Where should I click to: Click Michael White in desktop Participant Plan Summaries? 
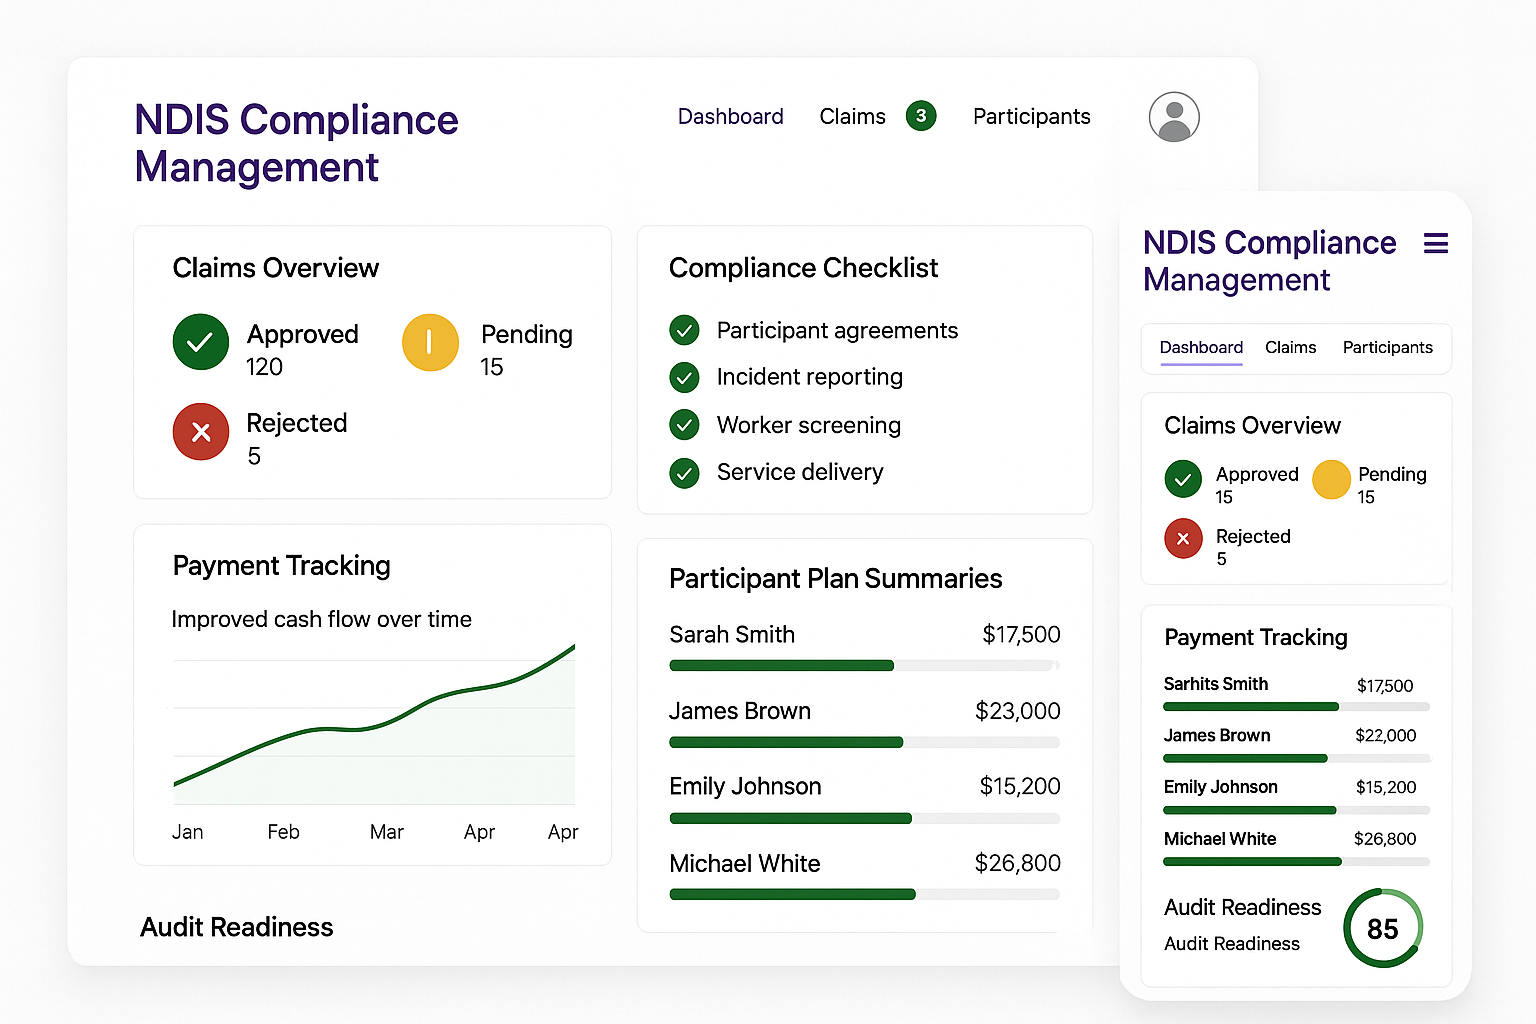pyautogui.click(x=745, y=863)
